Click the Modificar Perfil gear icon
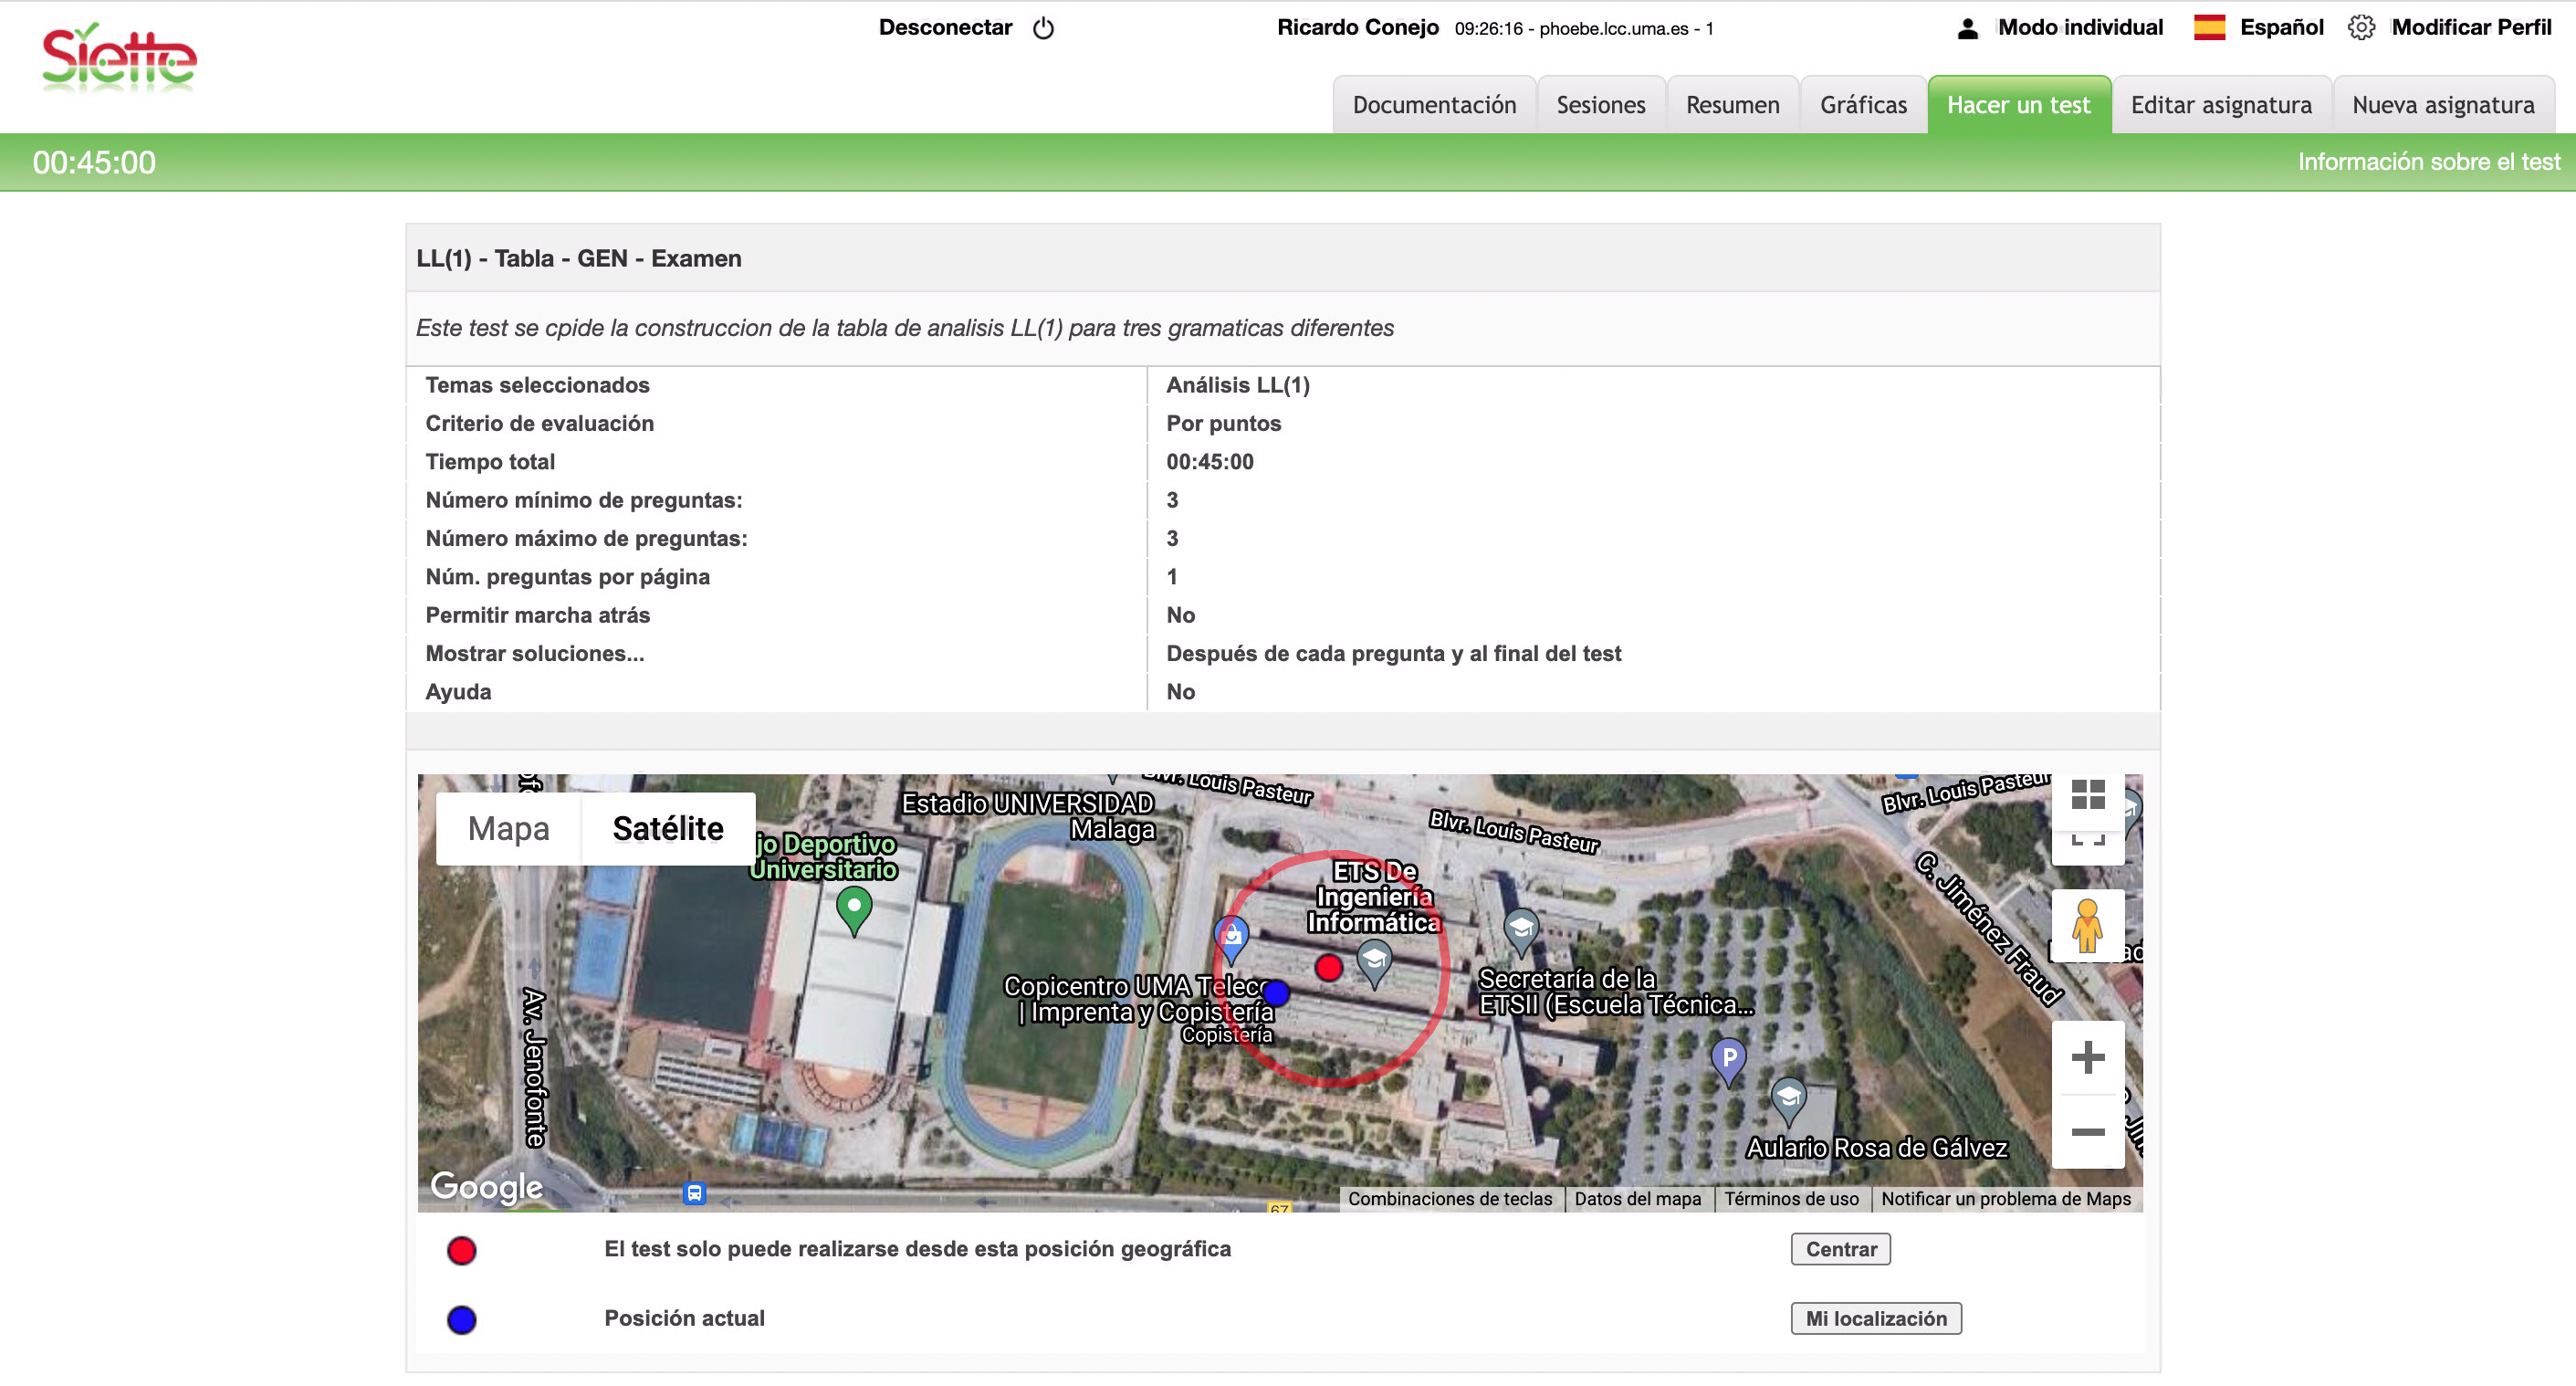The image size is (2576, 1386). pos(2361,28)
